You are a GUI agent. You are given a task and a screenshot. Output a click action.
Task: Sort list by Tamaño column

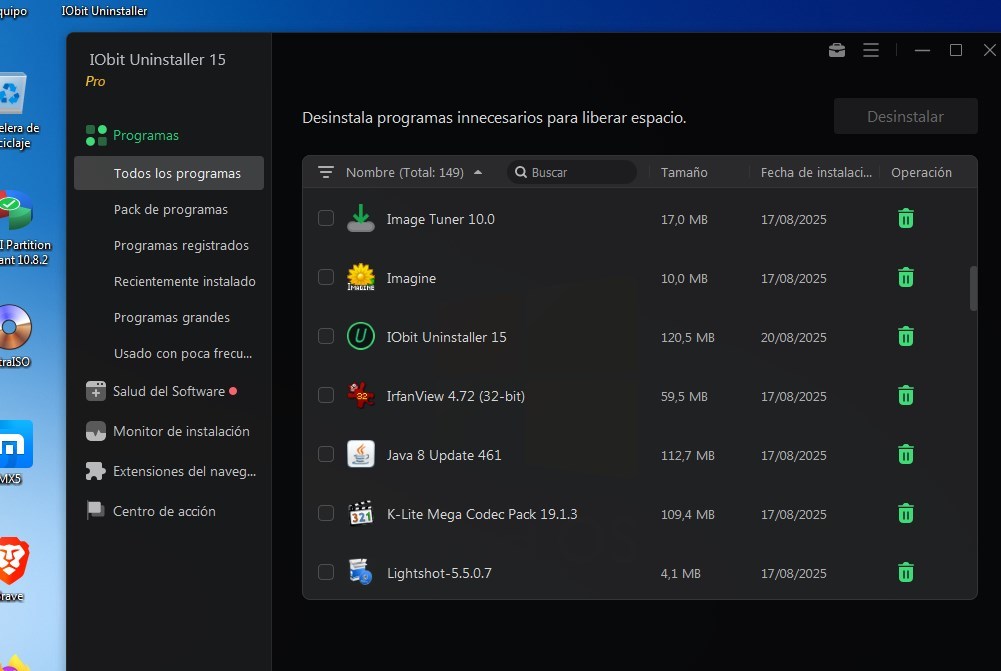[684, 172]
